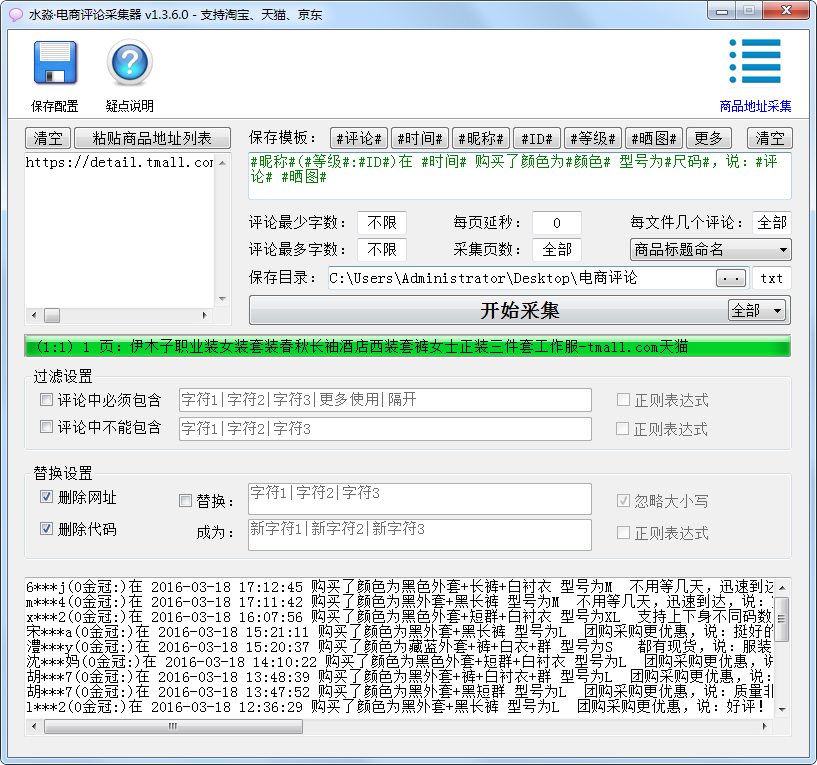Click the 更多 template tags button
Viewport: 817px width, 765px height.
pos(708,138)
